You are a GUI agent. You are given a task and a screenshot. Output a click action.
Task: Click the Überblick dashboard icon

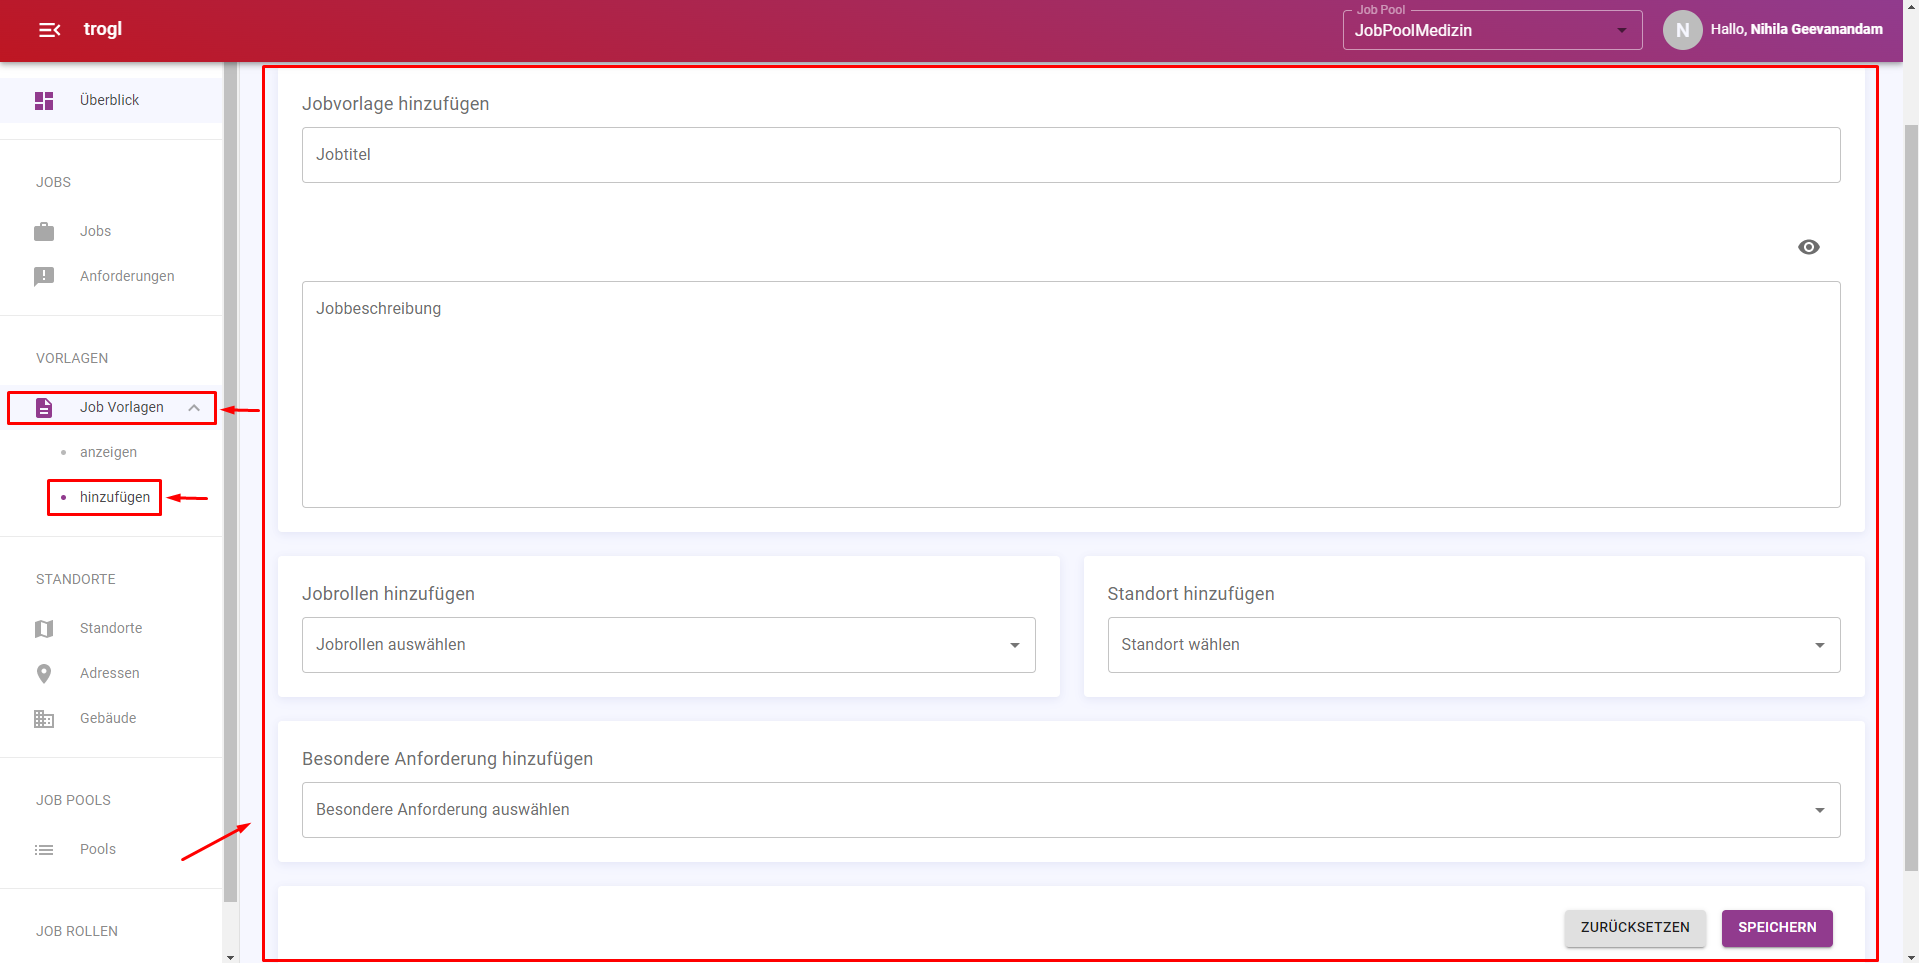tap(44, 101)
